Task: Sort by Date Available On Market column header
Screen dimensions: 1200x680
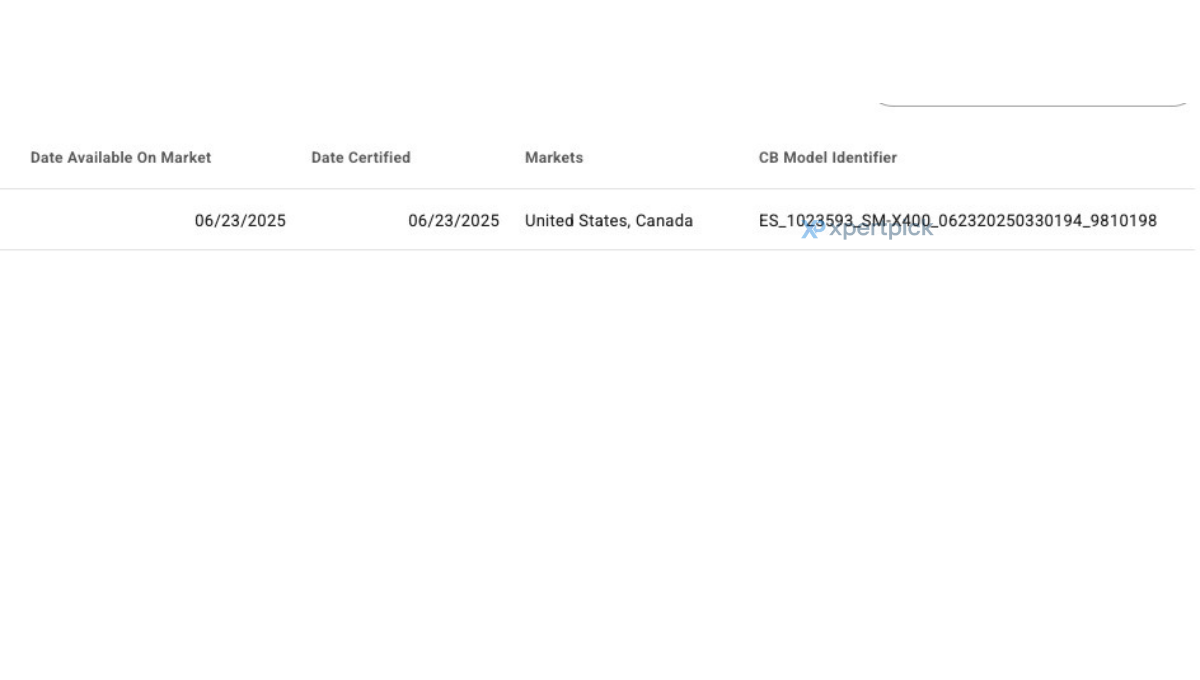Action: pyautogui.click(x=121, y=157)
